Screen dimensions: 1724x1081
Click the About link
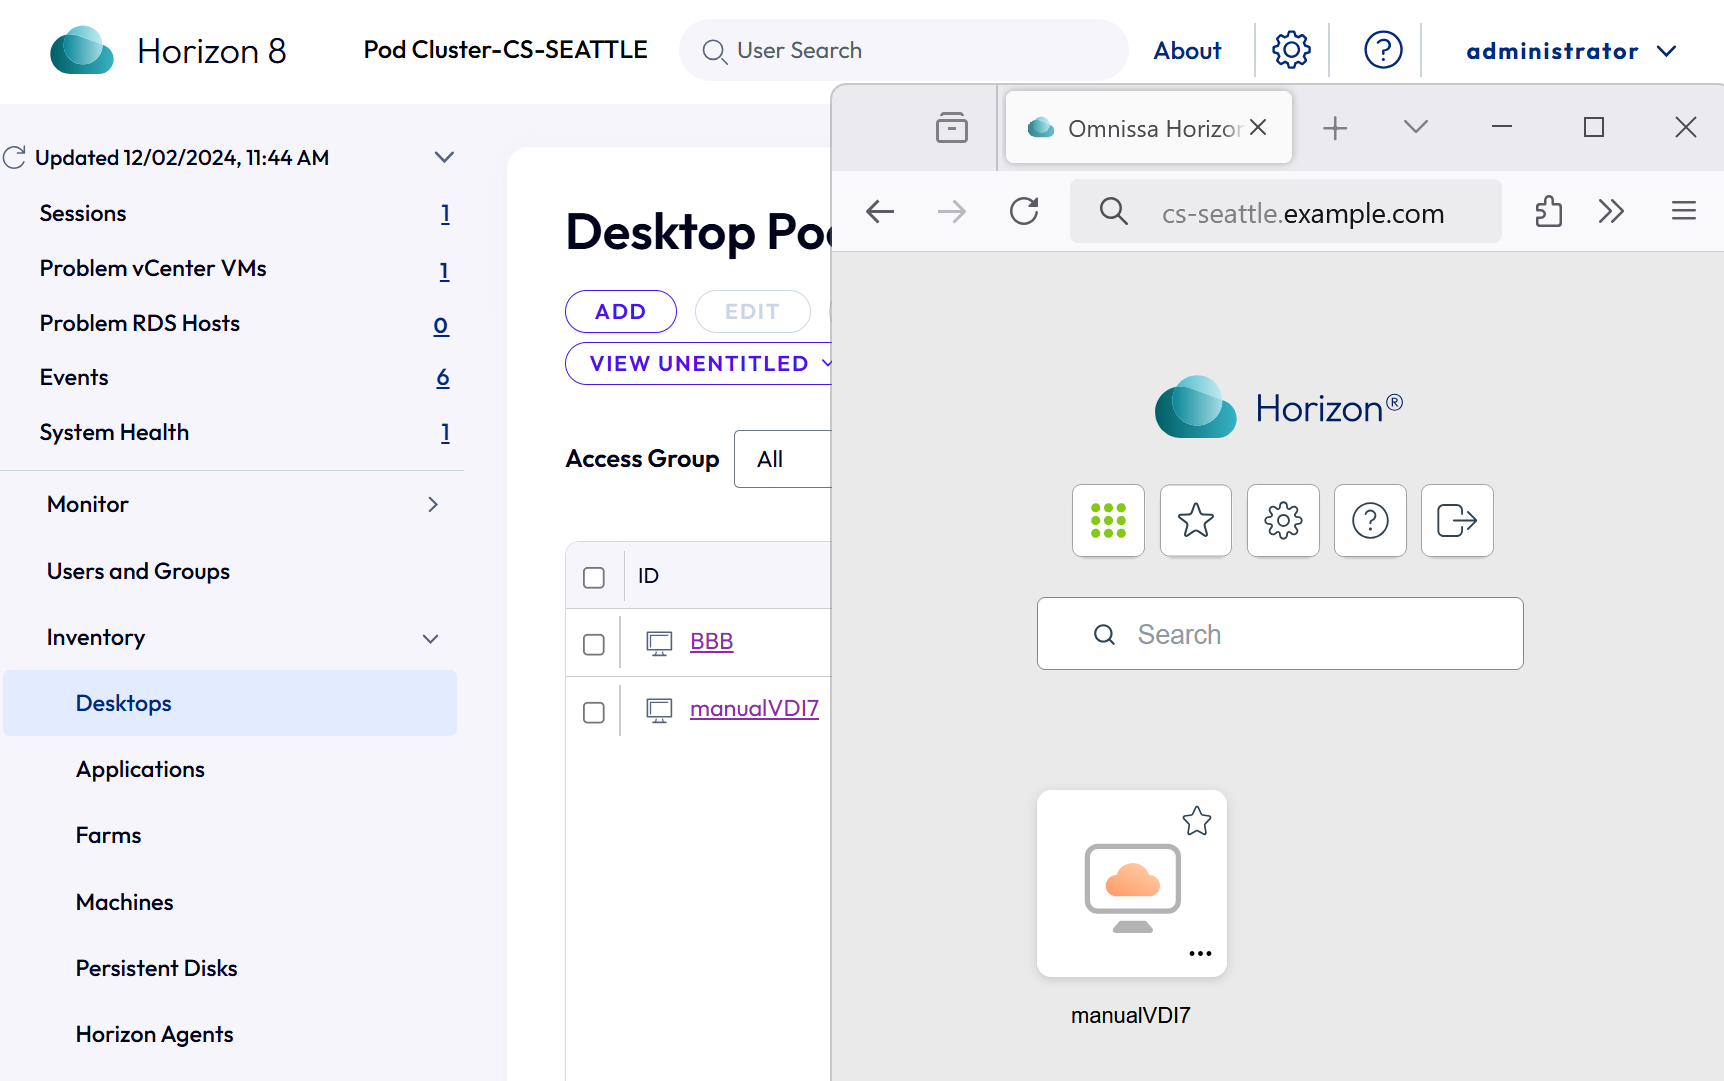[x=1187, y=51]
